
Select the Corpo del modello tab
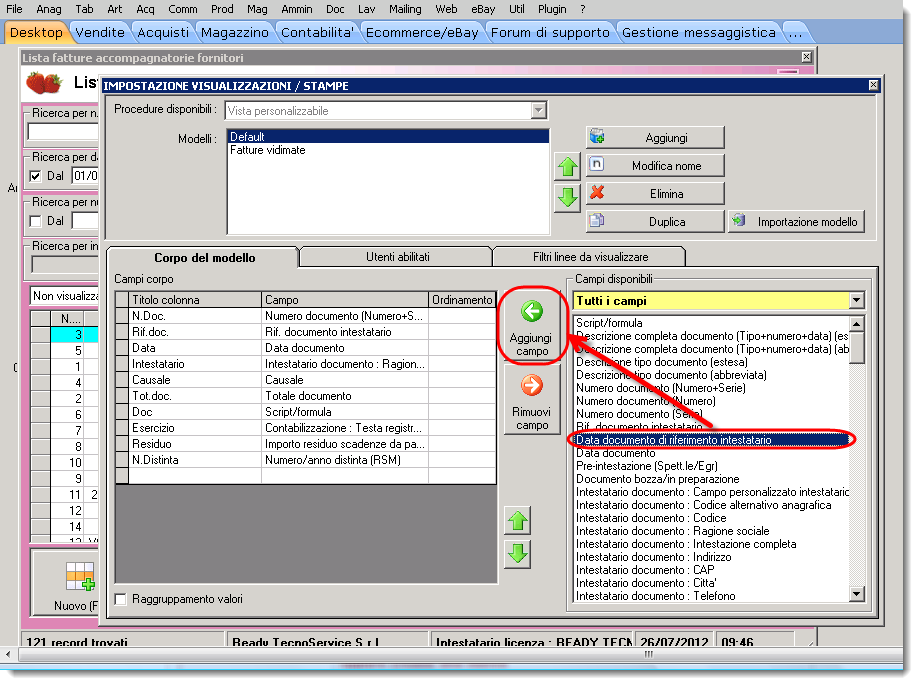point(204,258)
